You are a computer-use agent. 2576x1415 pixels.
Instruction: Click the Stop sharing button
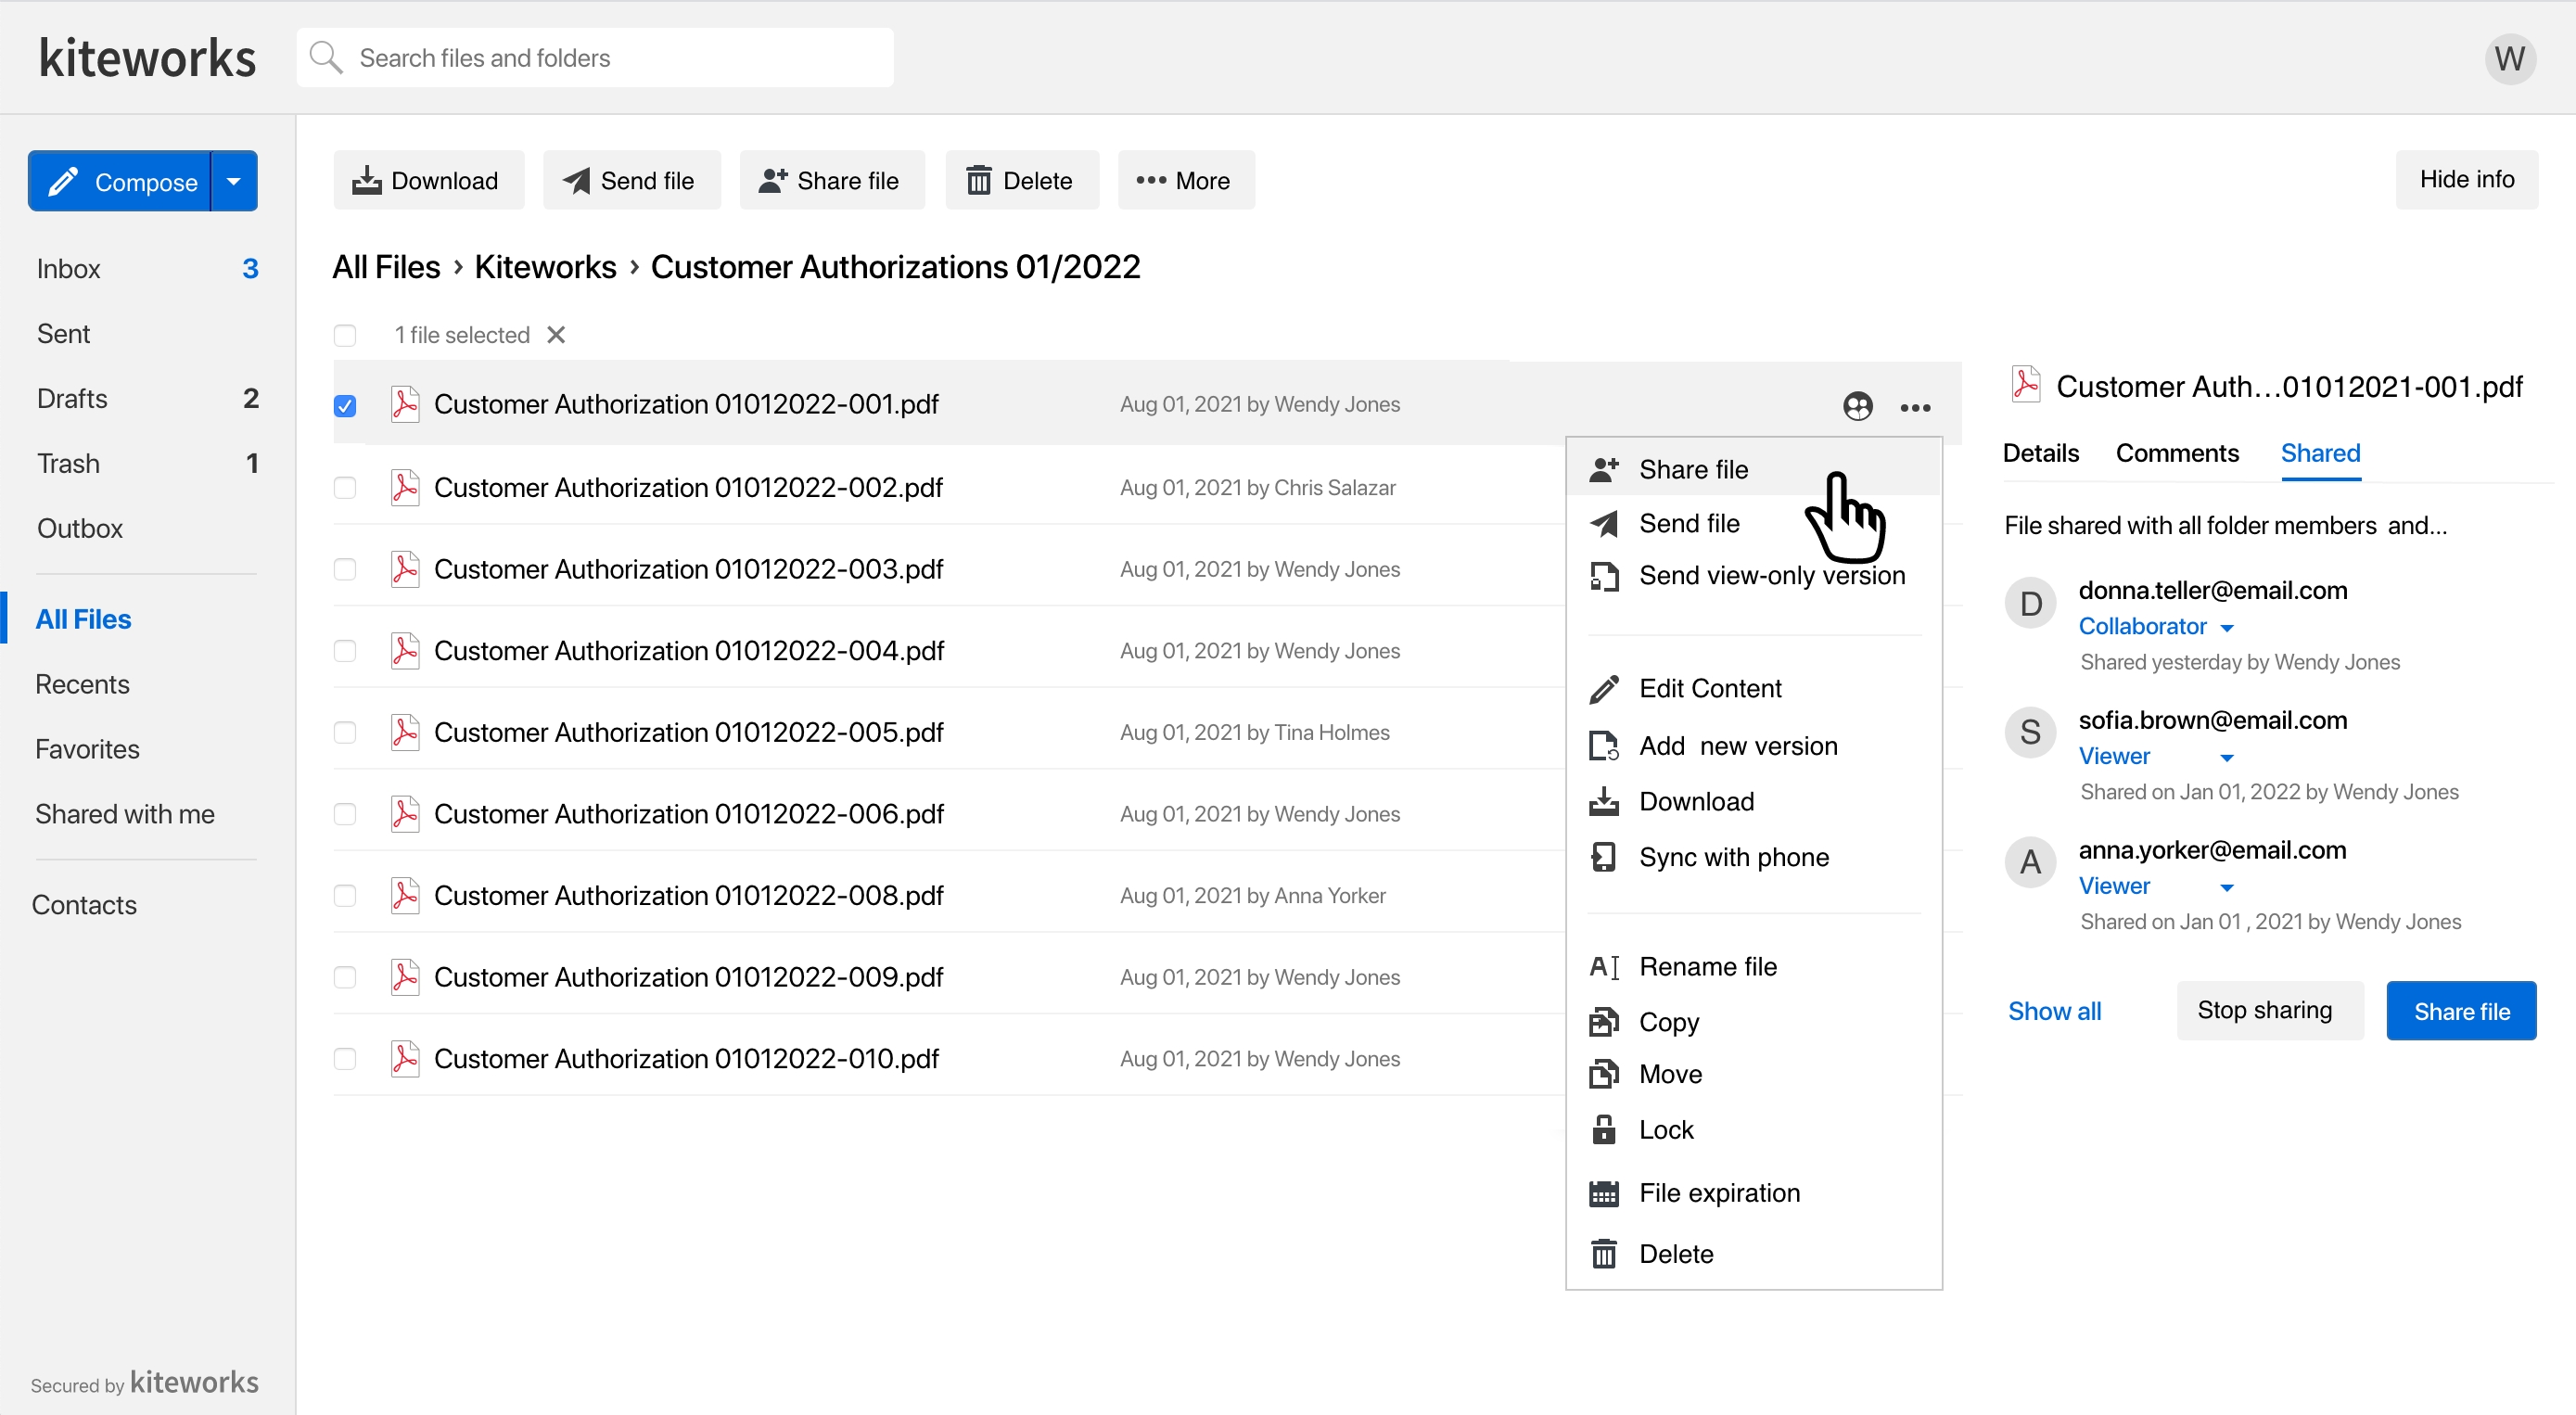2266,1009
